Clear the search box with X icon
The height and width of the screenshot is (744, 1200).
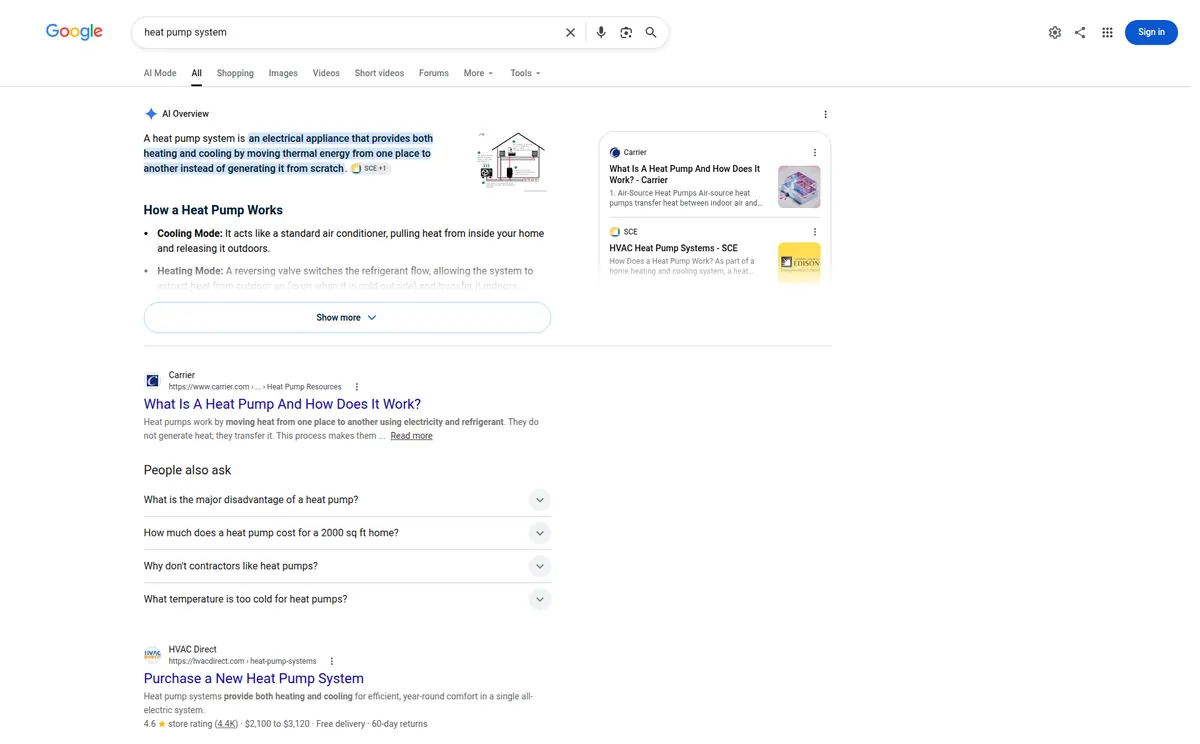[x=570, y=32]
